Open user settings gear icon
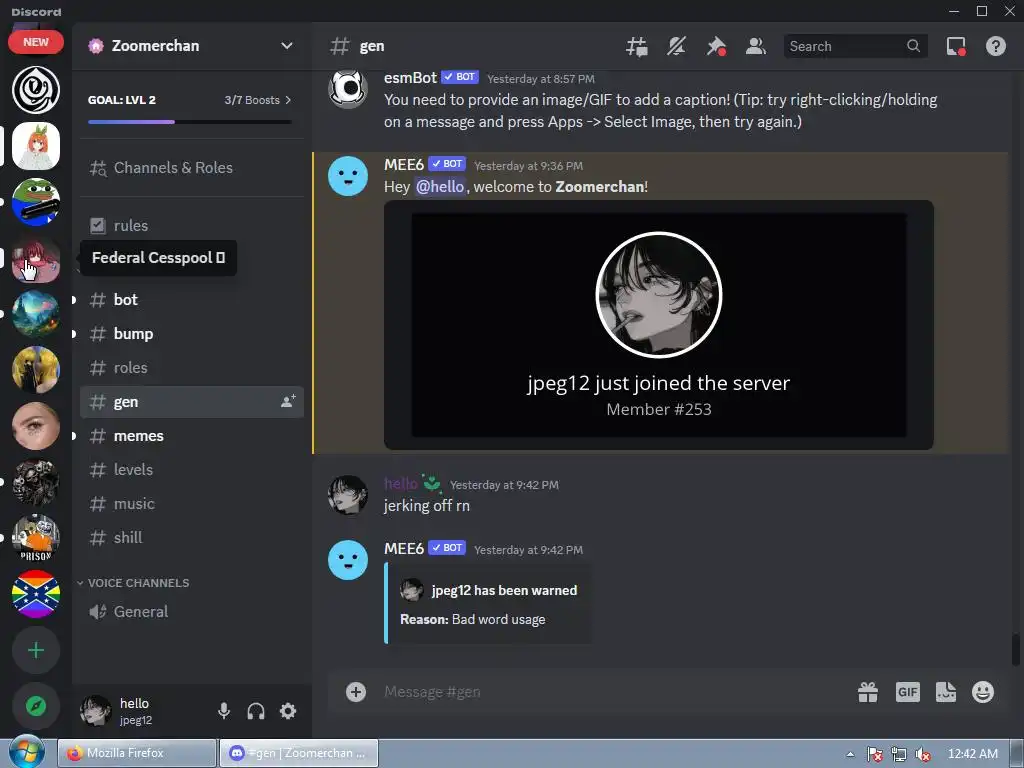 pyautogui.click(x=288, y=711)
